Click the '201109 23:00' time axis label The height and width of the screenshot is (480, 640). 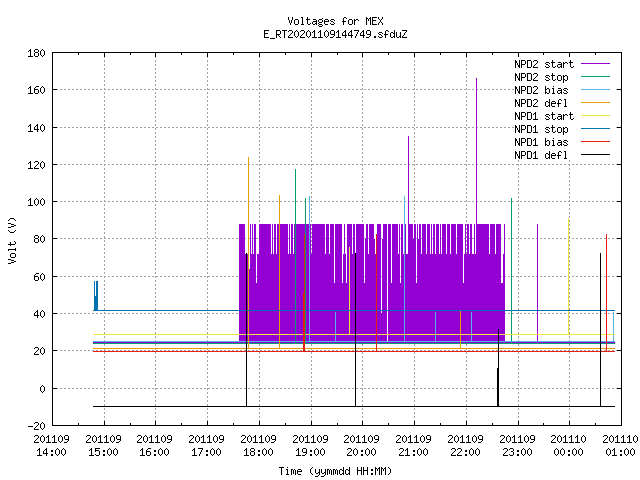[x=517, y=446]
